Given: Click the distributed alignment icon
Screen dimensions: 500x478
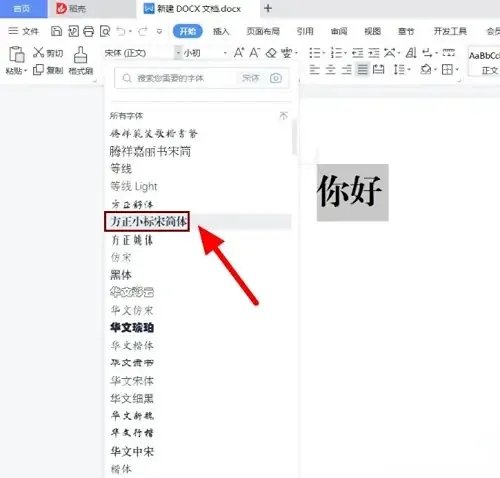Looking at the screenshot, I should pos(378,69).
